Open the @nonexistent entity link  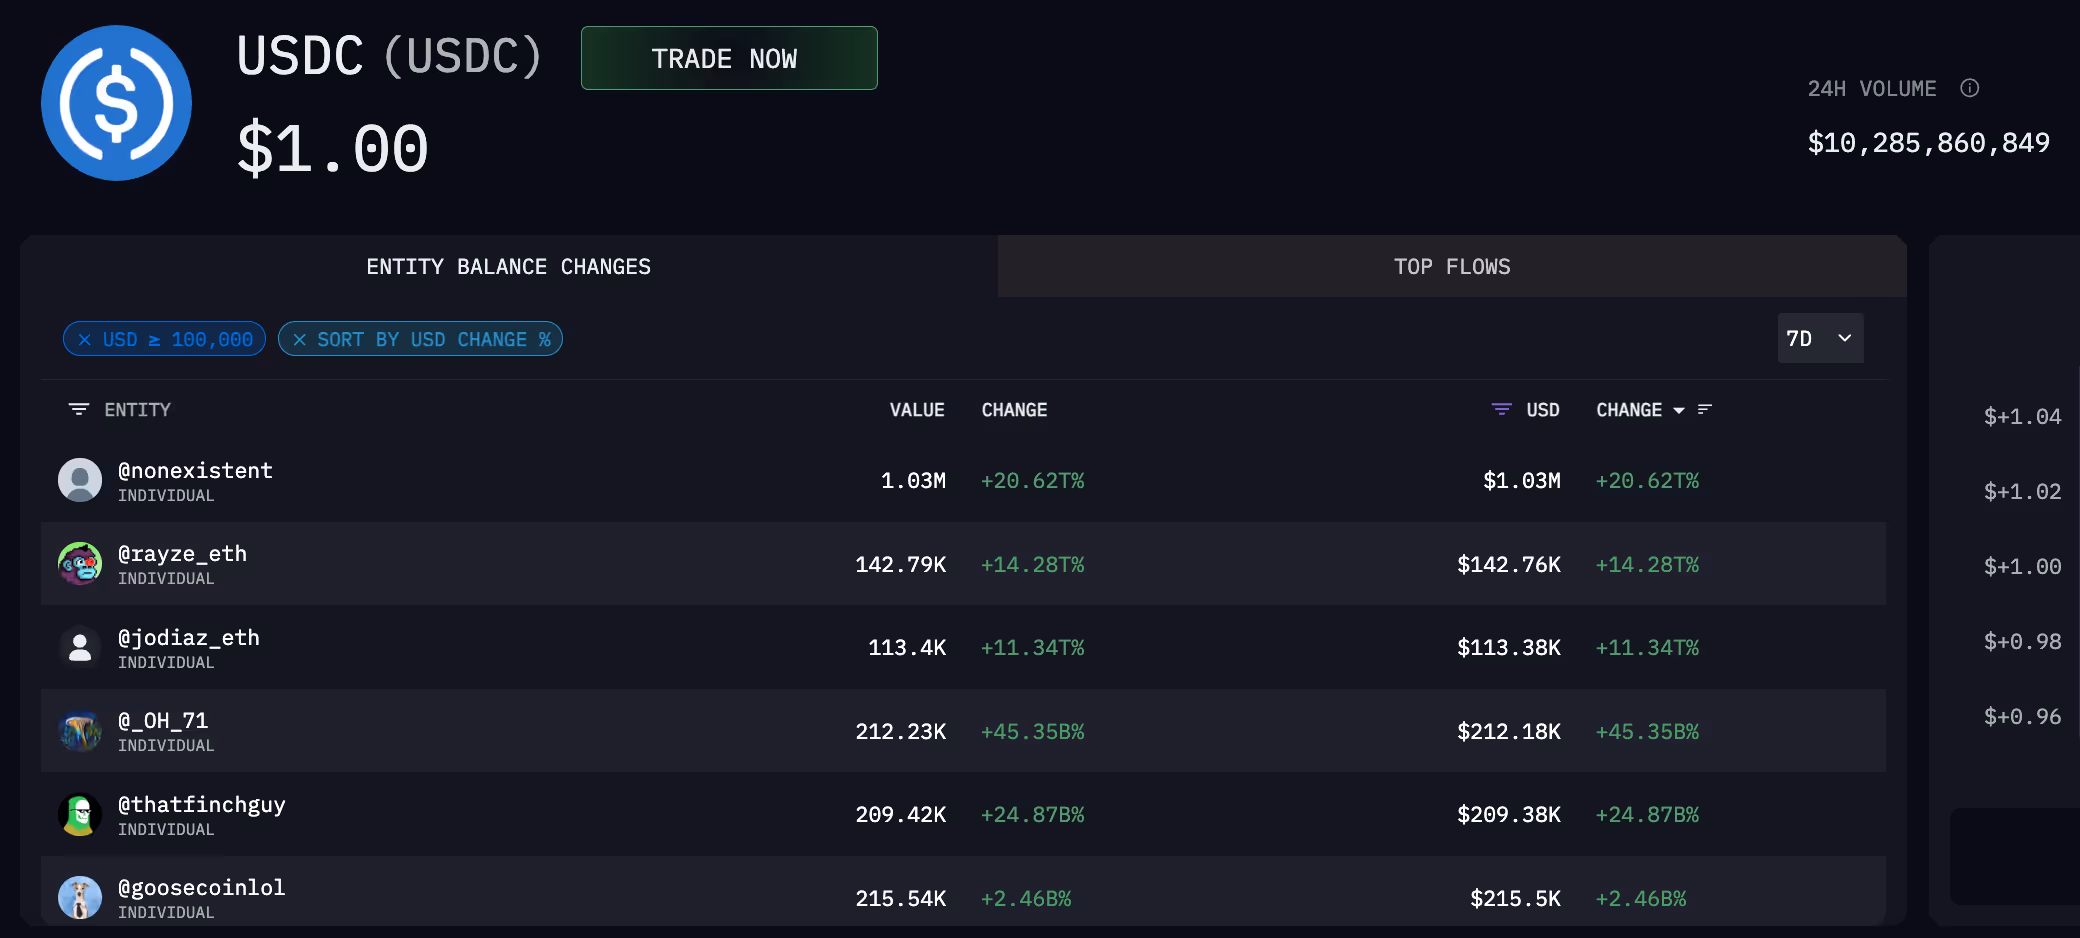tap(195, 470)
